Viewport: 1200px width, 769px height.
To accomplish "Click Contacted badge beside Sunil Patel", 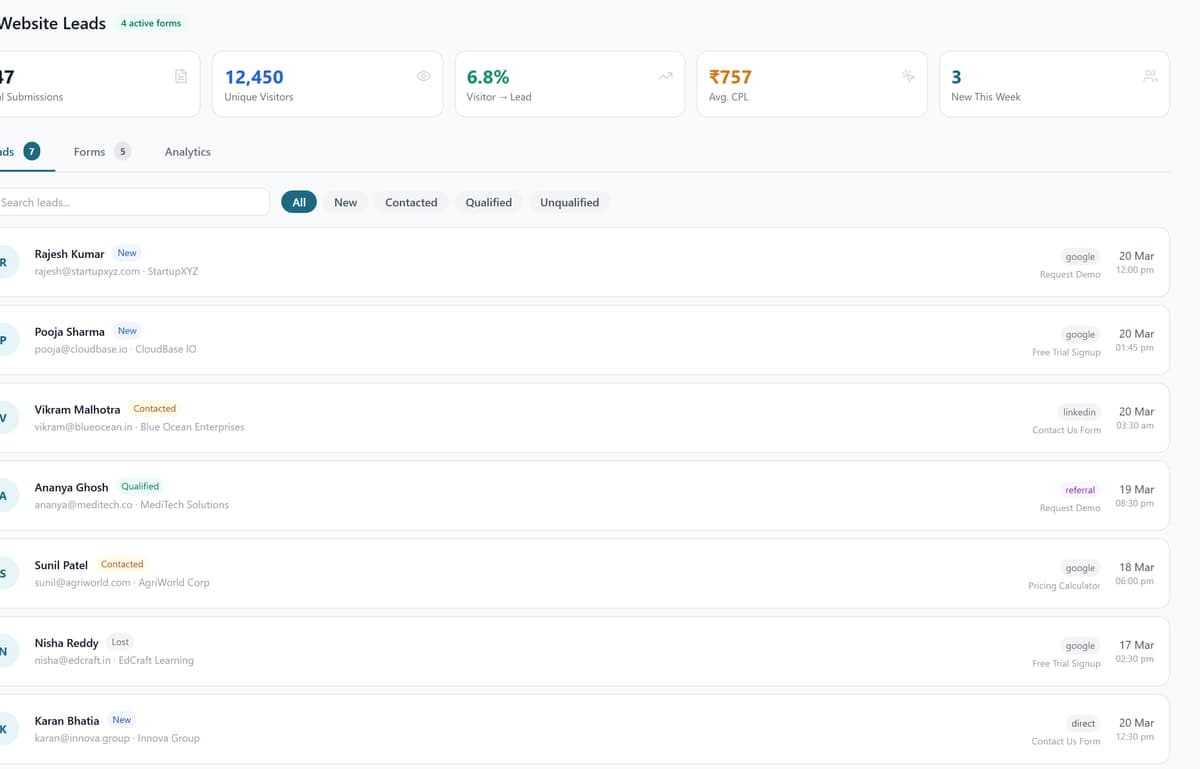I will [122, 565].
